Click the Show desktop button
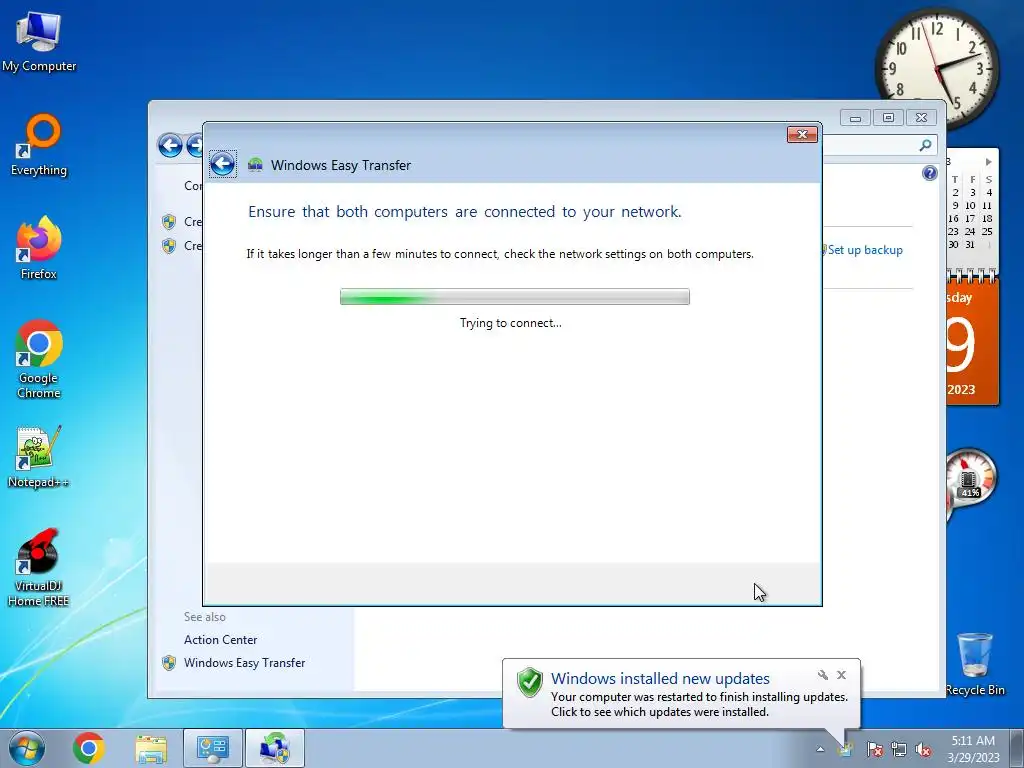This screenshot has height=768, width=1024. pos(1016,748)
